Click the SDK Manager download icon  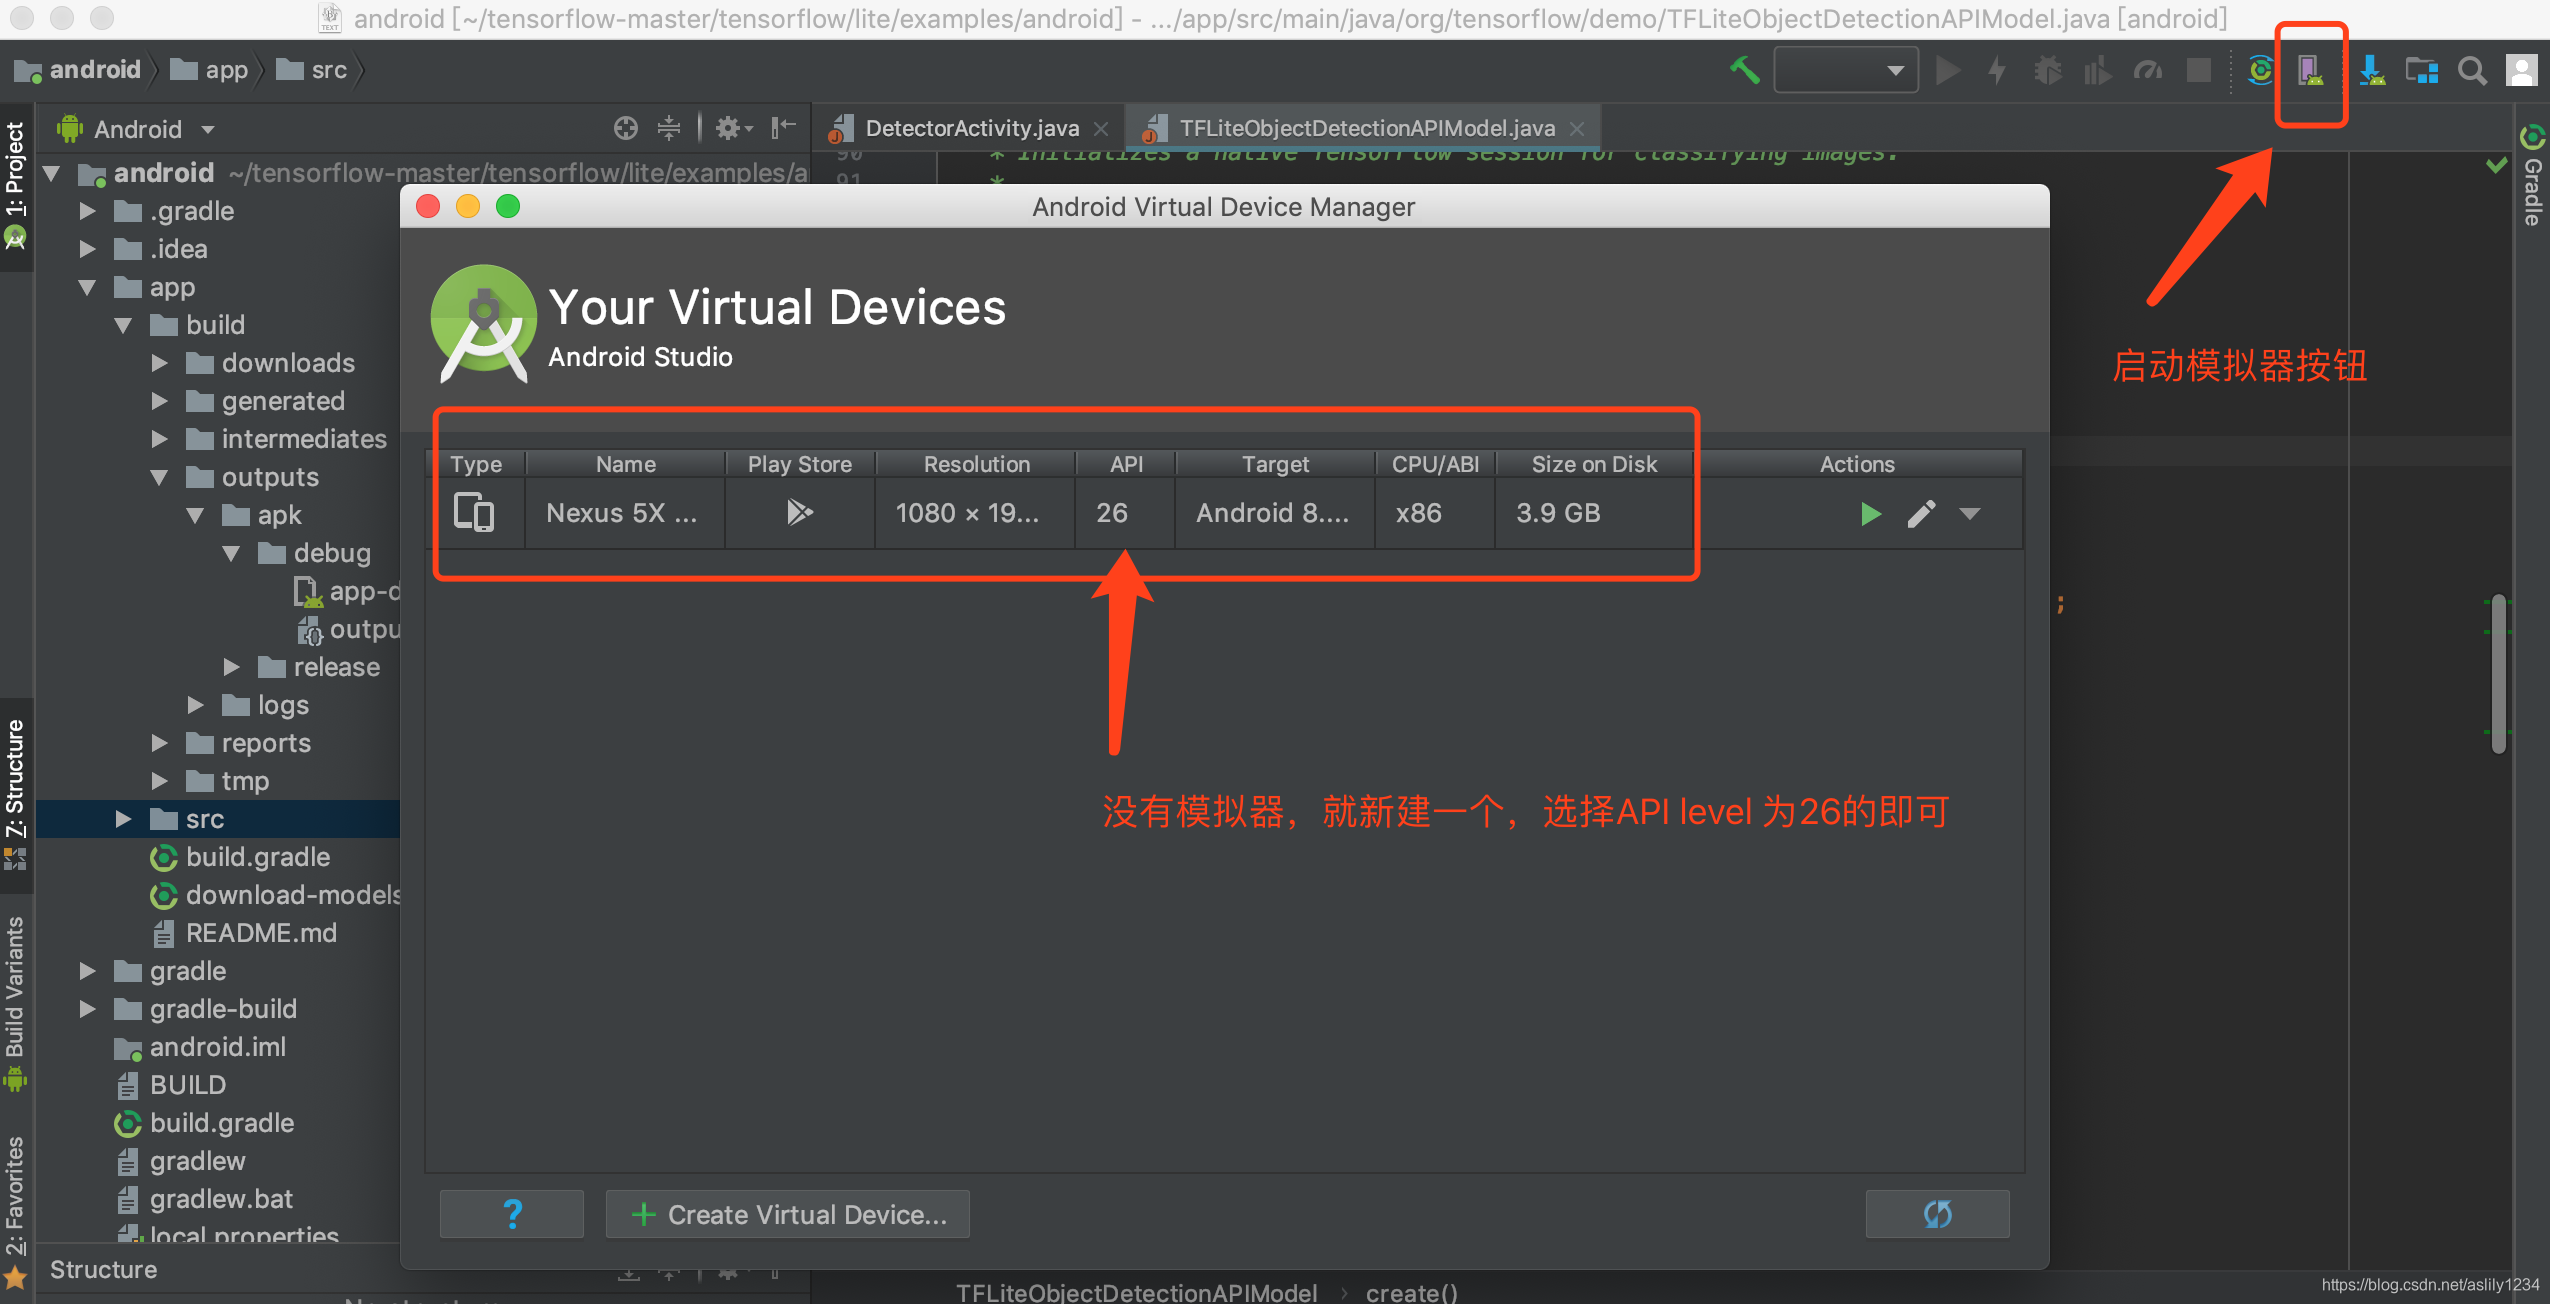(x=2372, y=70)
